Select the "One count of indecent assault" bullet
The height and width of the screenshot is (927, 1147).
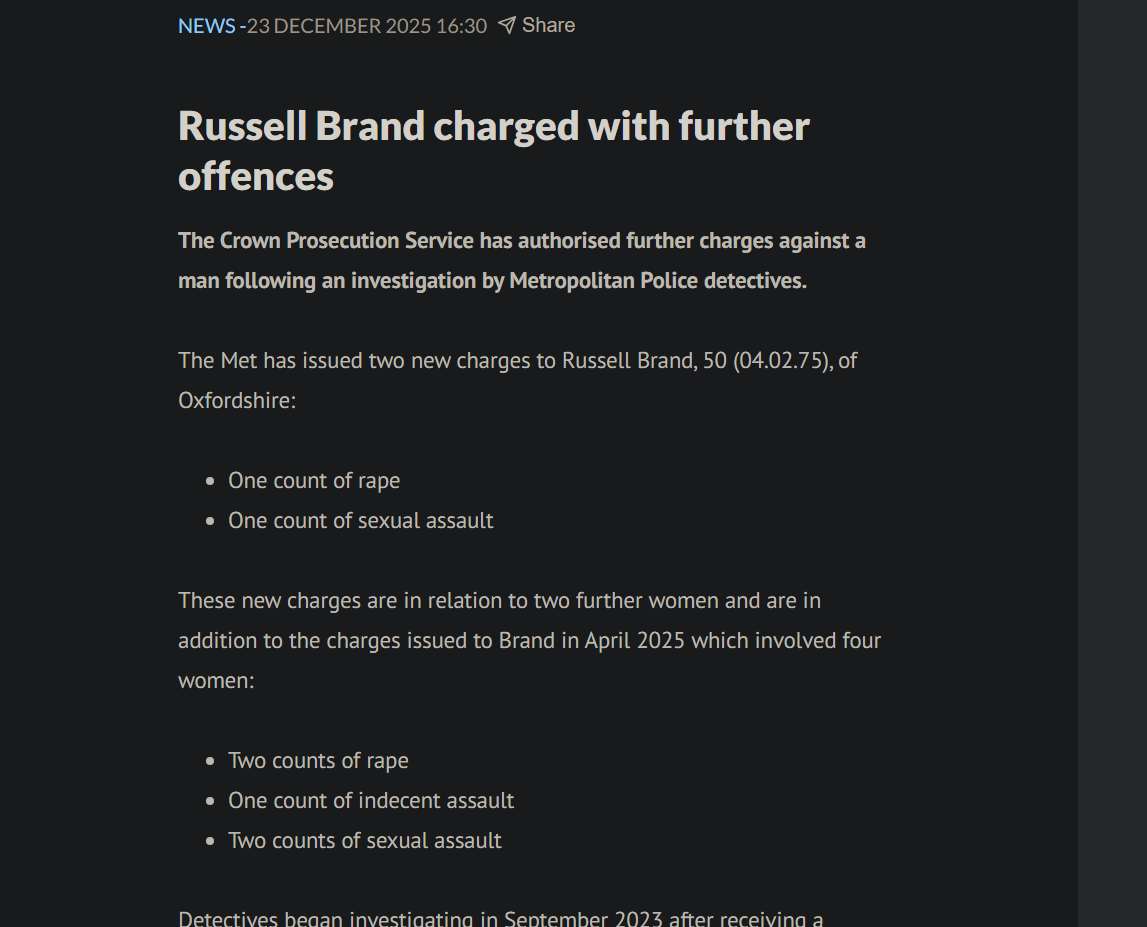[x=371, y=801]
